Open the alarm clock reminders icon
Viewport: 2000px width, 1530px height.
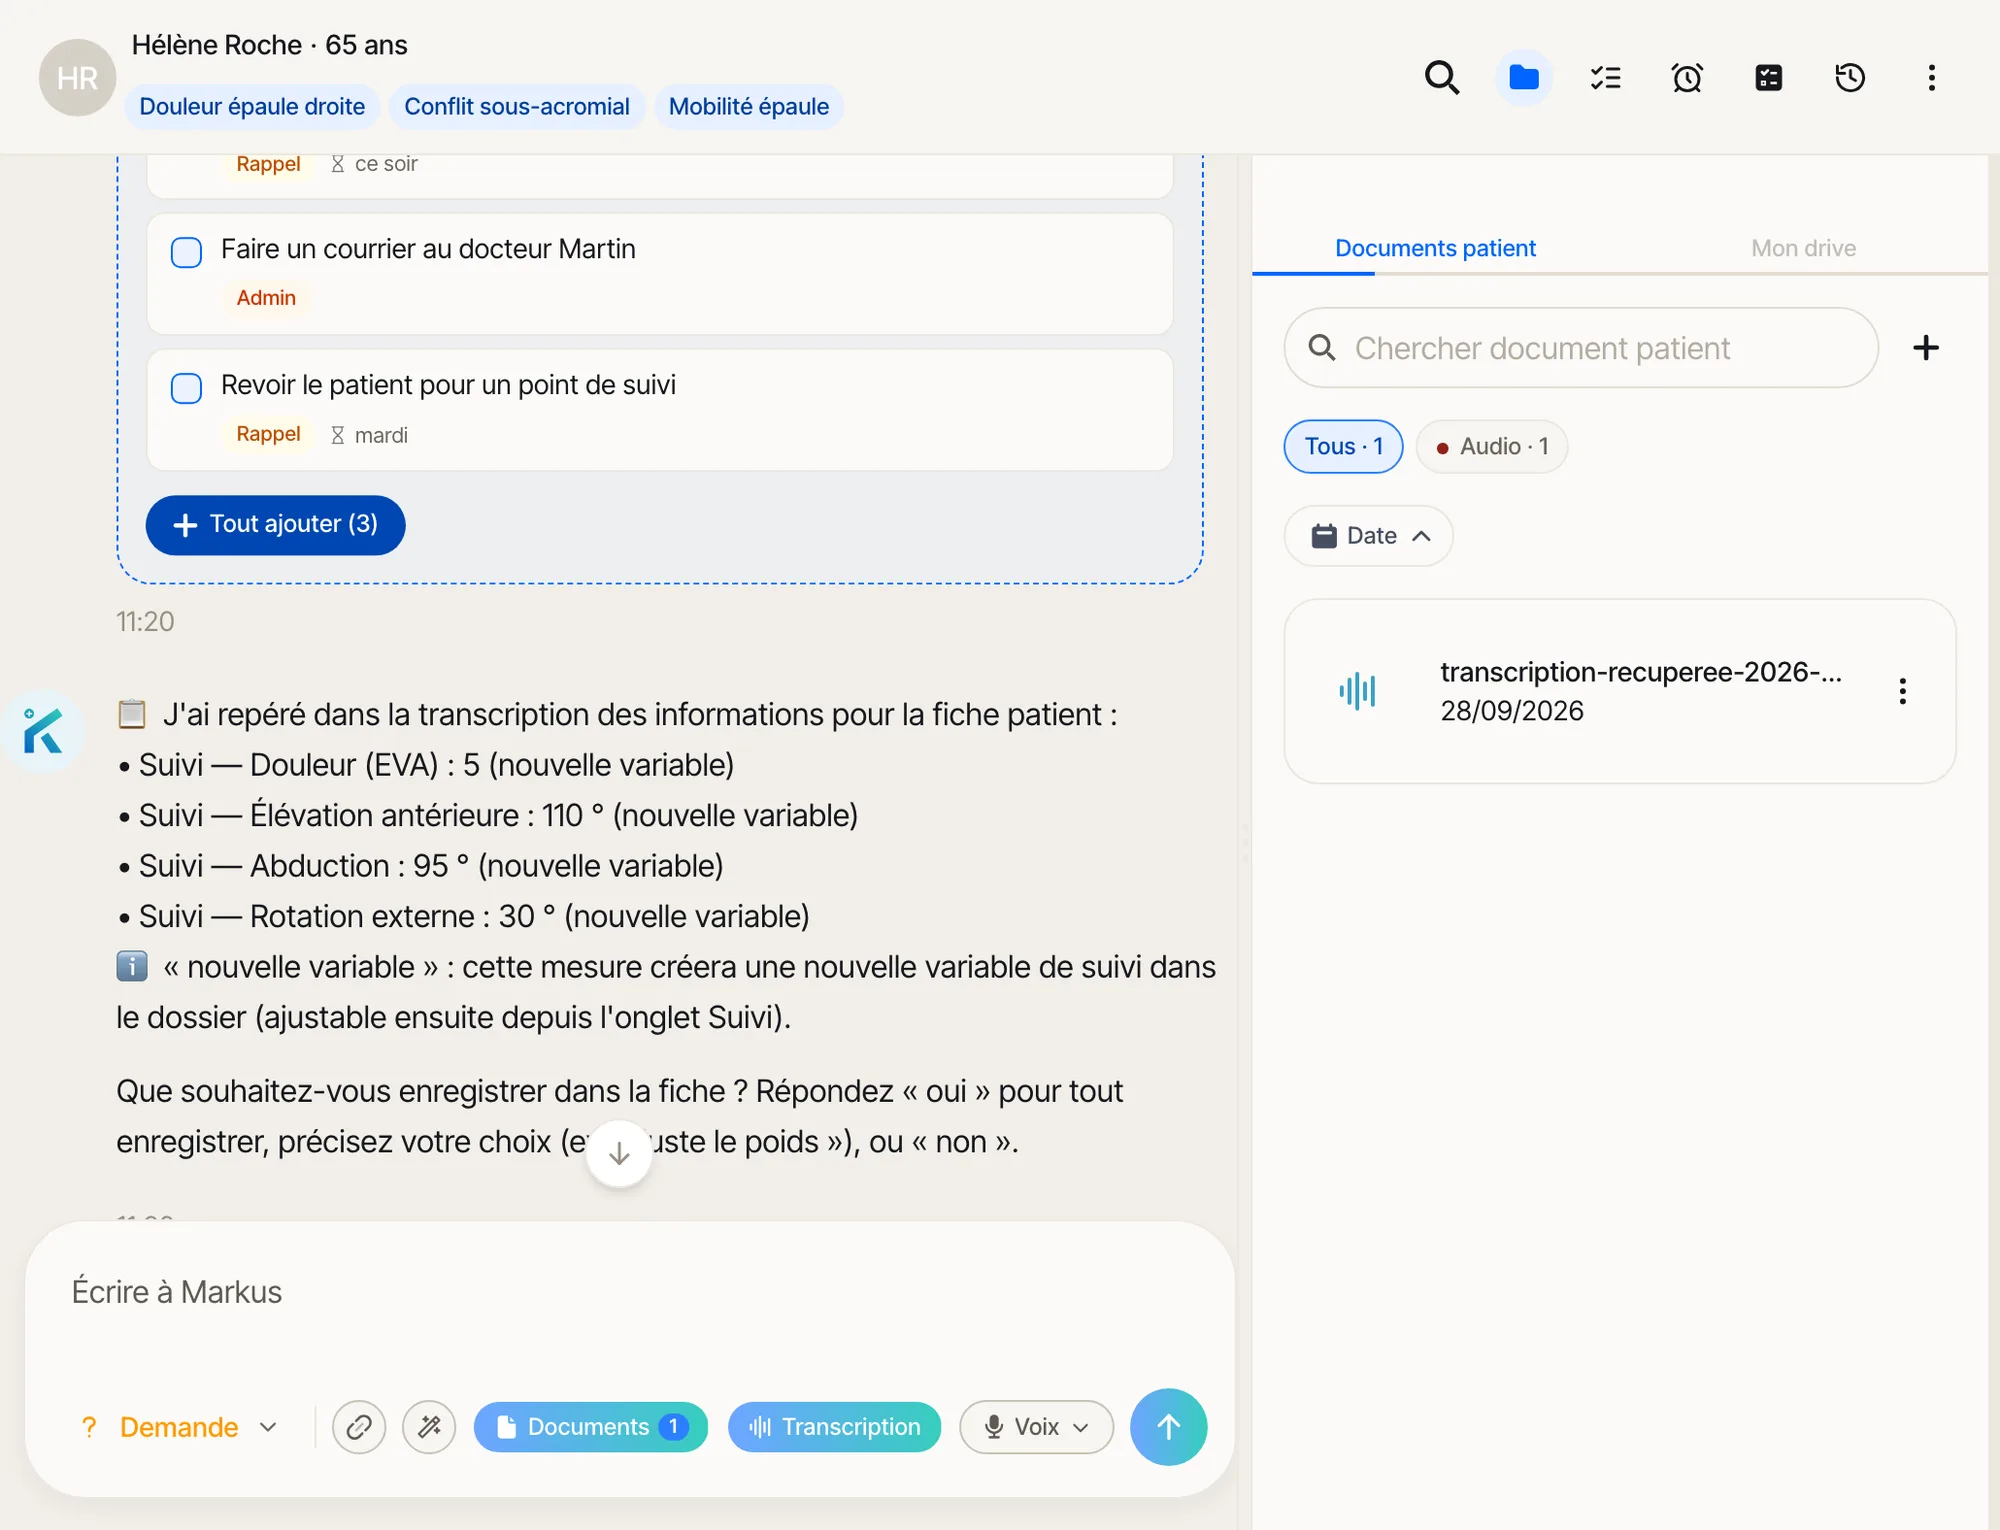click(1687, 77)
